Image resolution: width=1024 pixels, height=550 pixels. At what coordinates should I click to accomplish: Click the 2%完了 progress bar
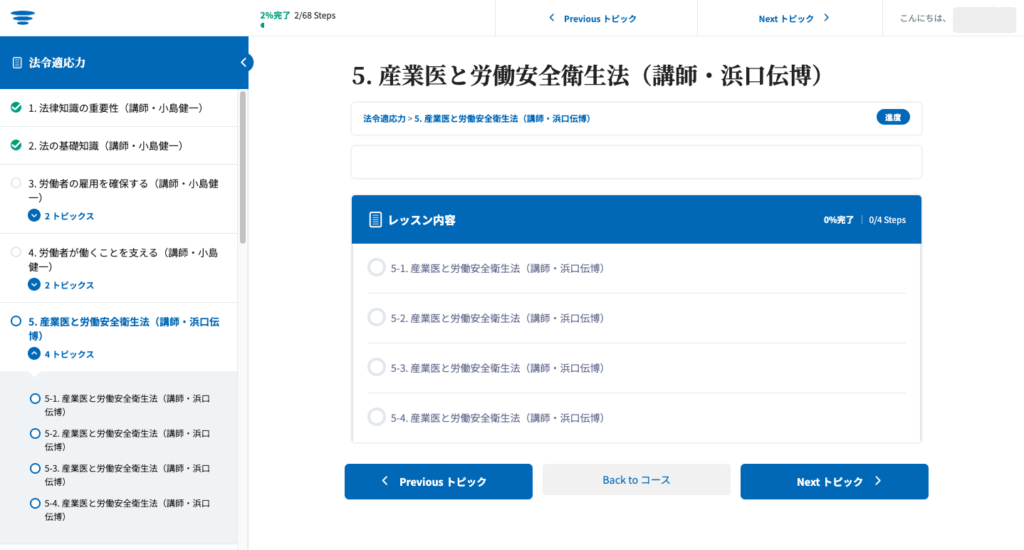(x=263, y=25)
